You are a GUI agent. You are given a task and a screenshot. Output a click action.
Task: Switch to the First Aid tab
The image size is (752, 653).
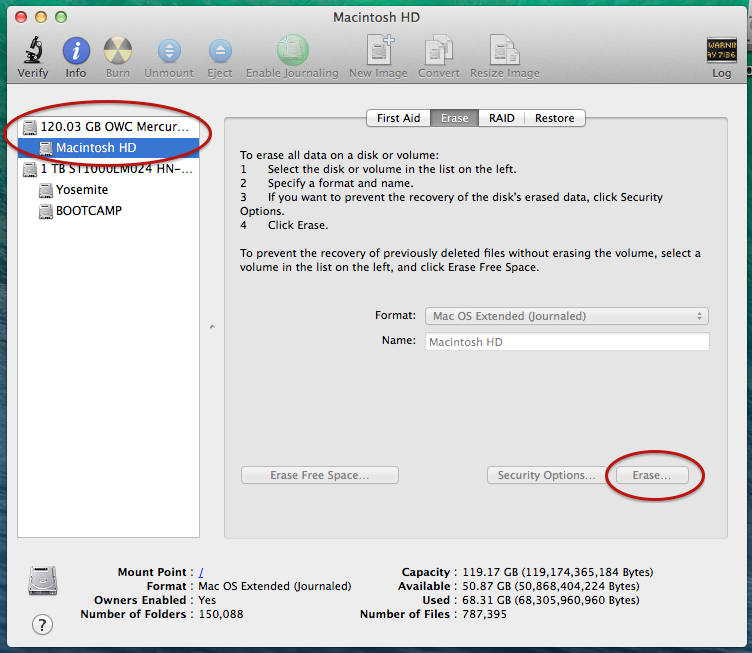(x=398, y=118)
